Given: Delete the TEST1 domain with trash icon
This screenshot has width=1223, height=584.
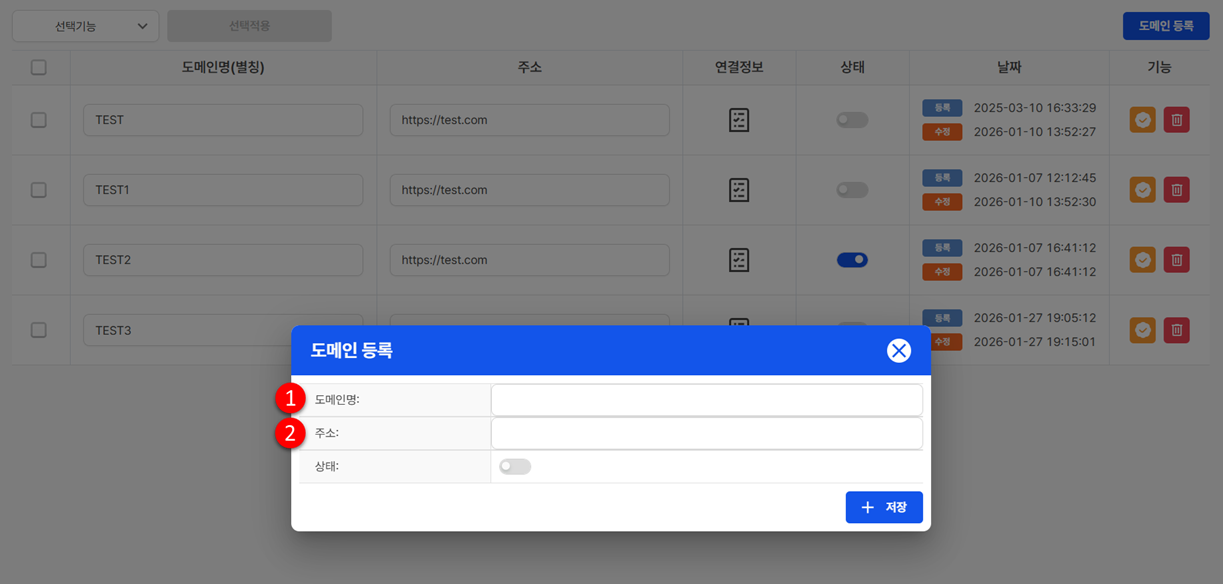Looking at the screenshot, I should tap(1177, 190).
